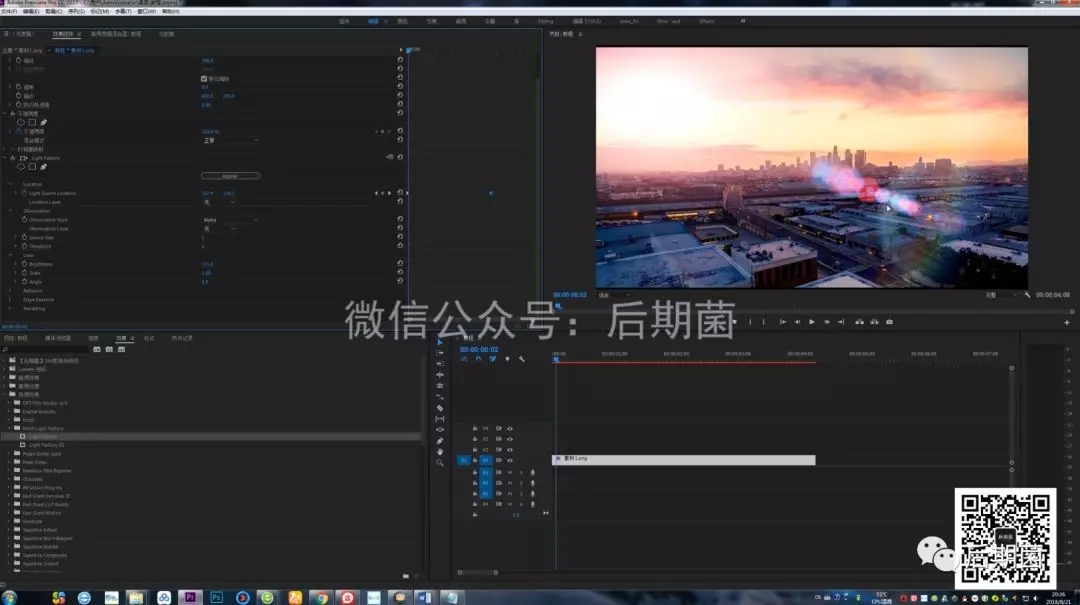This screenshot has width=1080, height=605.
Task: Select the Zoom tool magnifier
Action: [x=440, y=463]
